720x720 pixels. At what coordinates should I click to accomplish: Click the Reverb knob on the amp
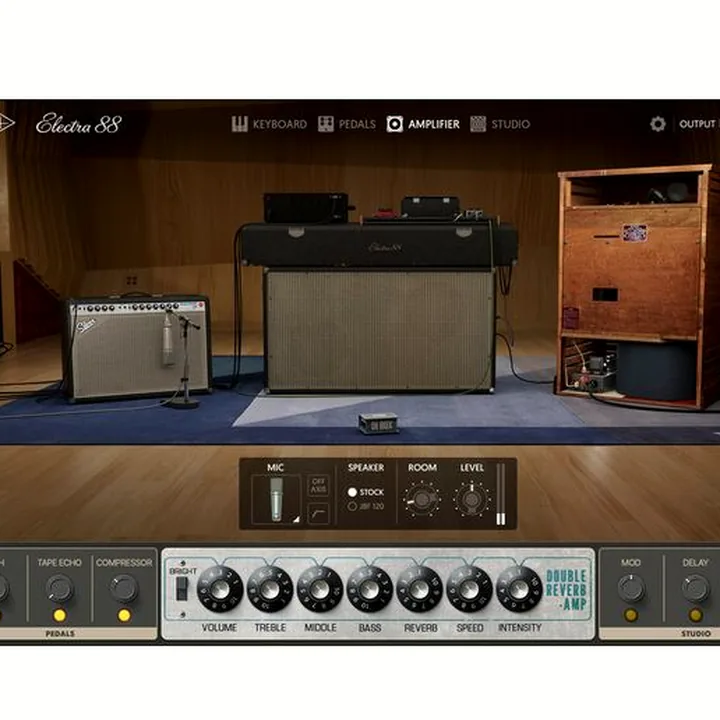tap(420, 589)
